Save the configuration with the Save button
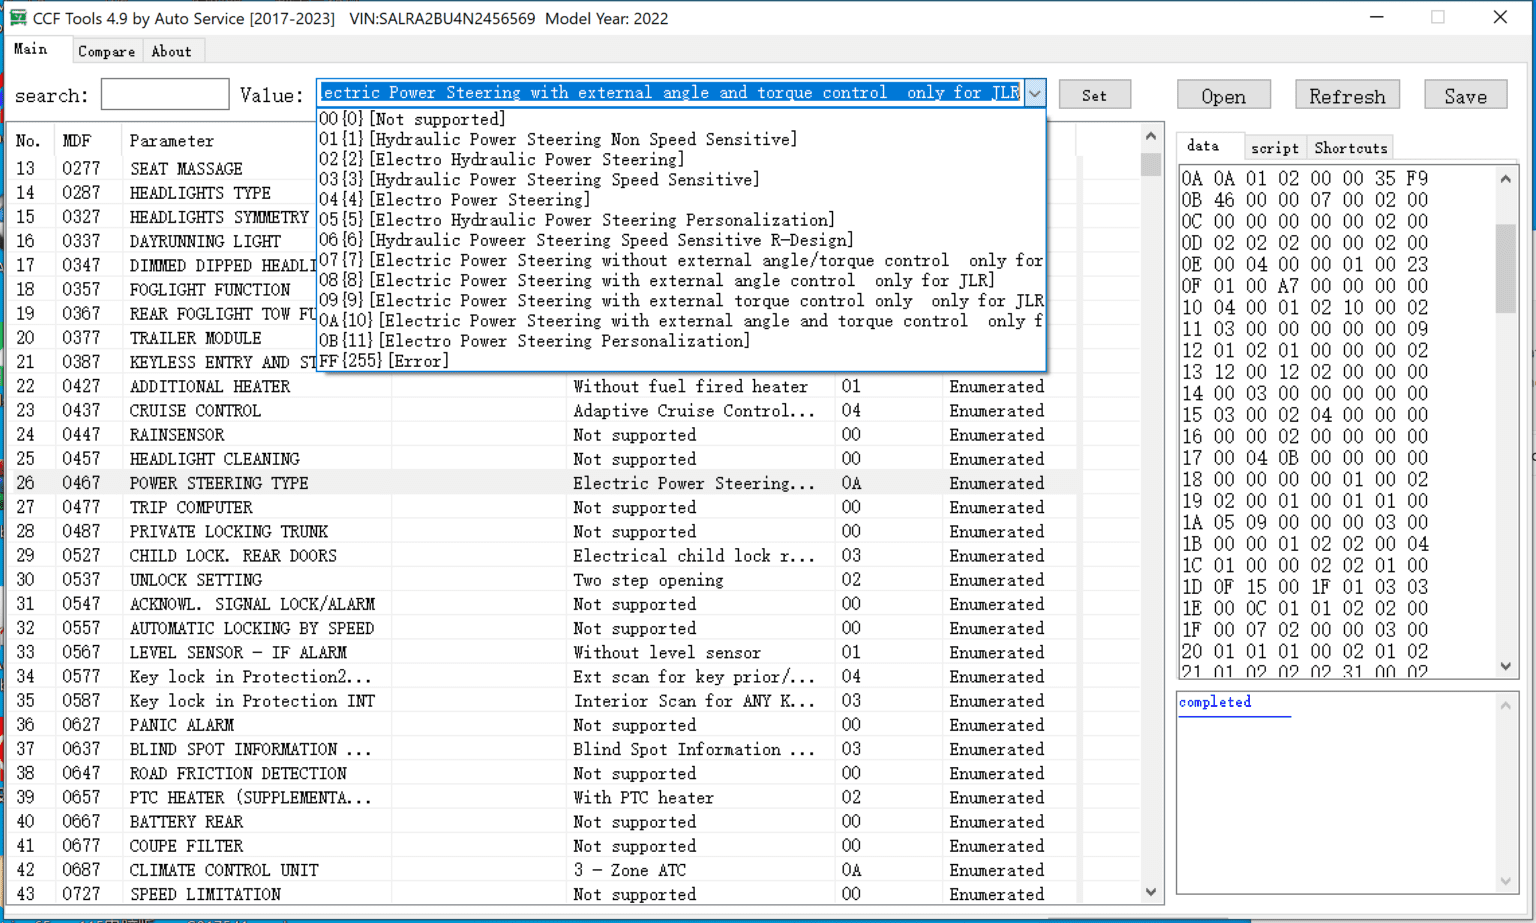Viewport: 1536px width, 923px height. pyautogui.click(x=1465, y=94)
